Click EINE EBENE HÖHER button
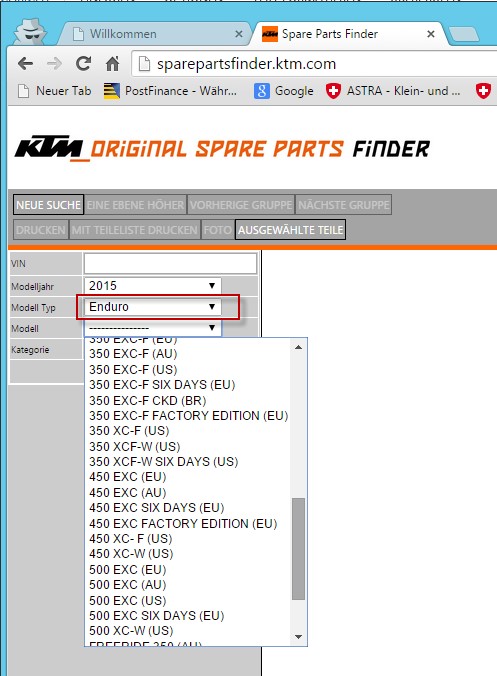This screenshot has height=676, width=497. (x=135, y=205)
